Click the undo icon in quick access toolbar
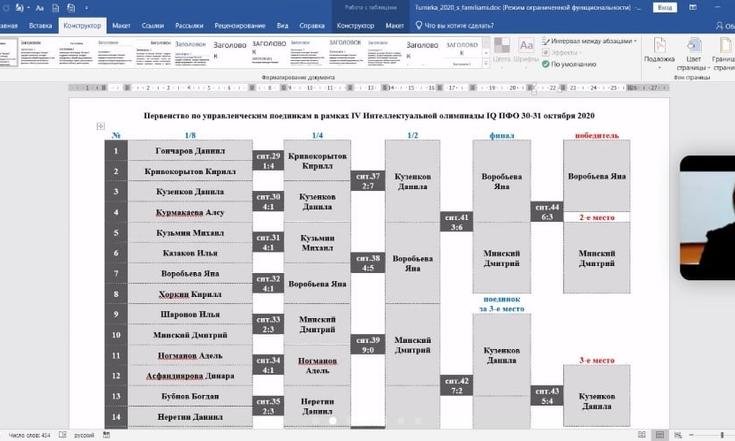 point(19,8)
